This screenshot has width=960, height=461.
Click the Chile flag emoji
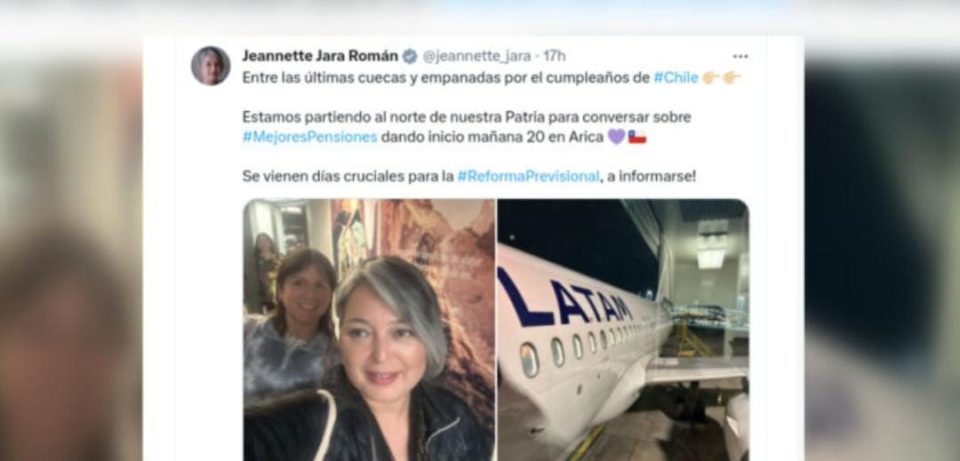[x=637, y=137]
